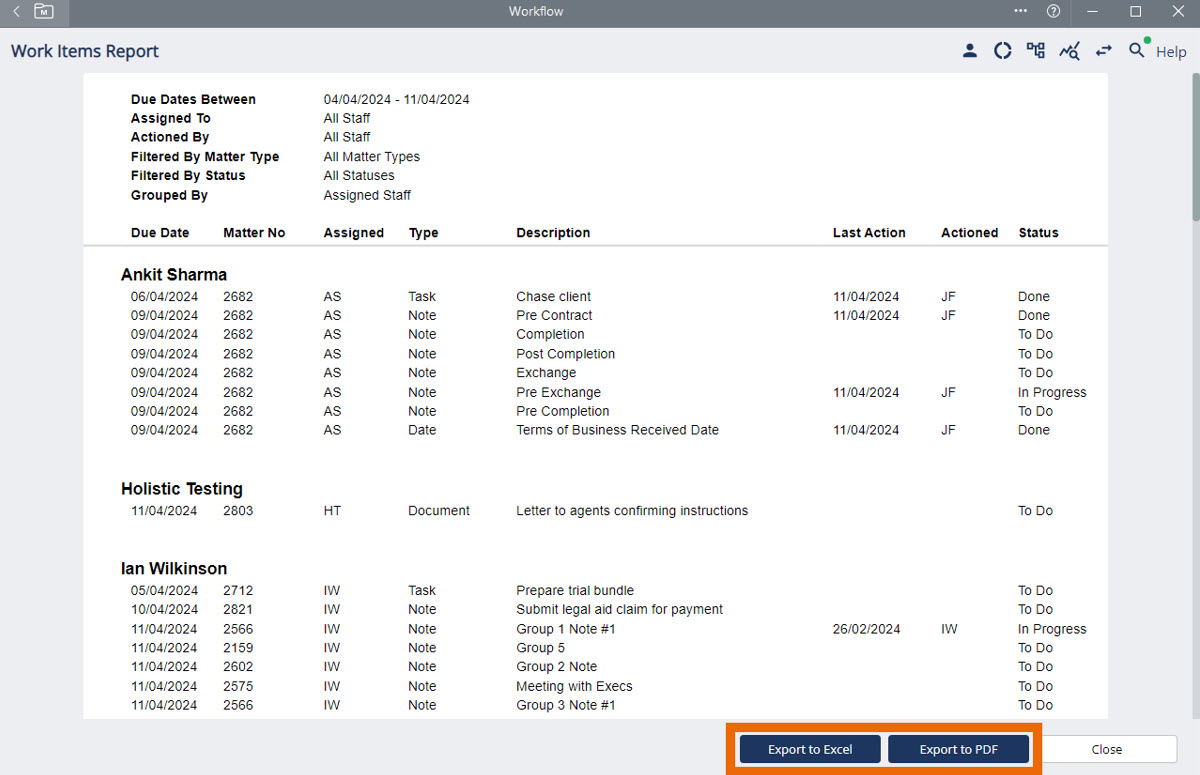Screen dimensions: 1200x775
Task: Select the Chase client task row
Action: (x=553, y=296)
